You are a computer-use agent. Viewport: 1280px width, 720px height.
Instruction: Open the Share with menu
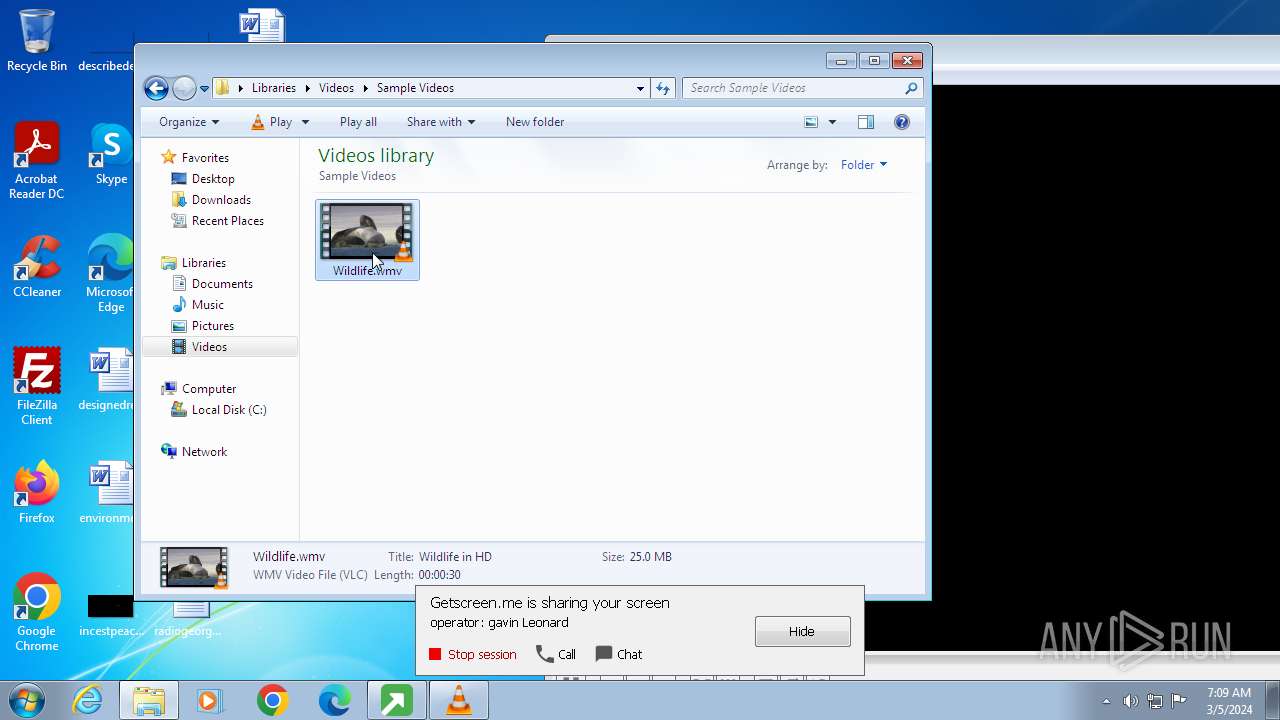coord(440,122)
